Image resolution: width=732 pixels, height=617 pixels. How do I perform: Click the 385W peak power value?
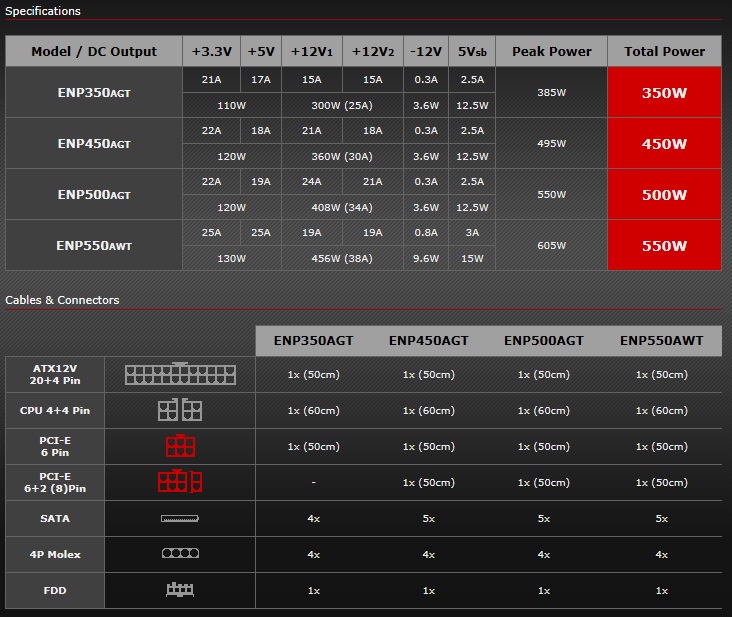point(551,92)
